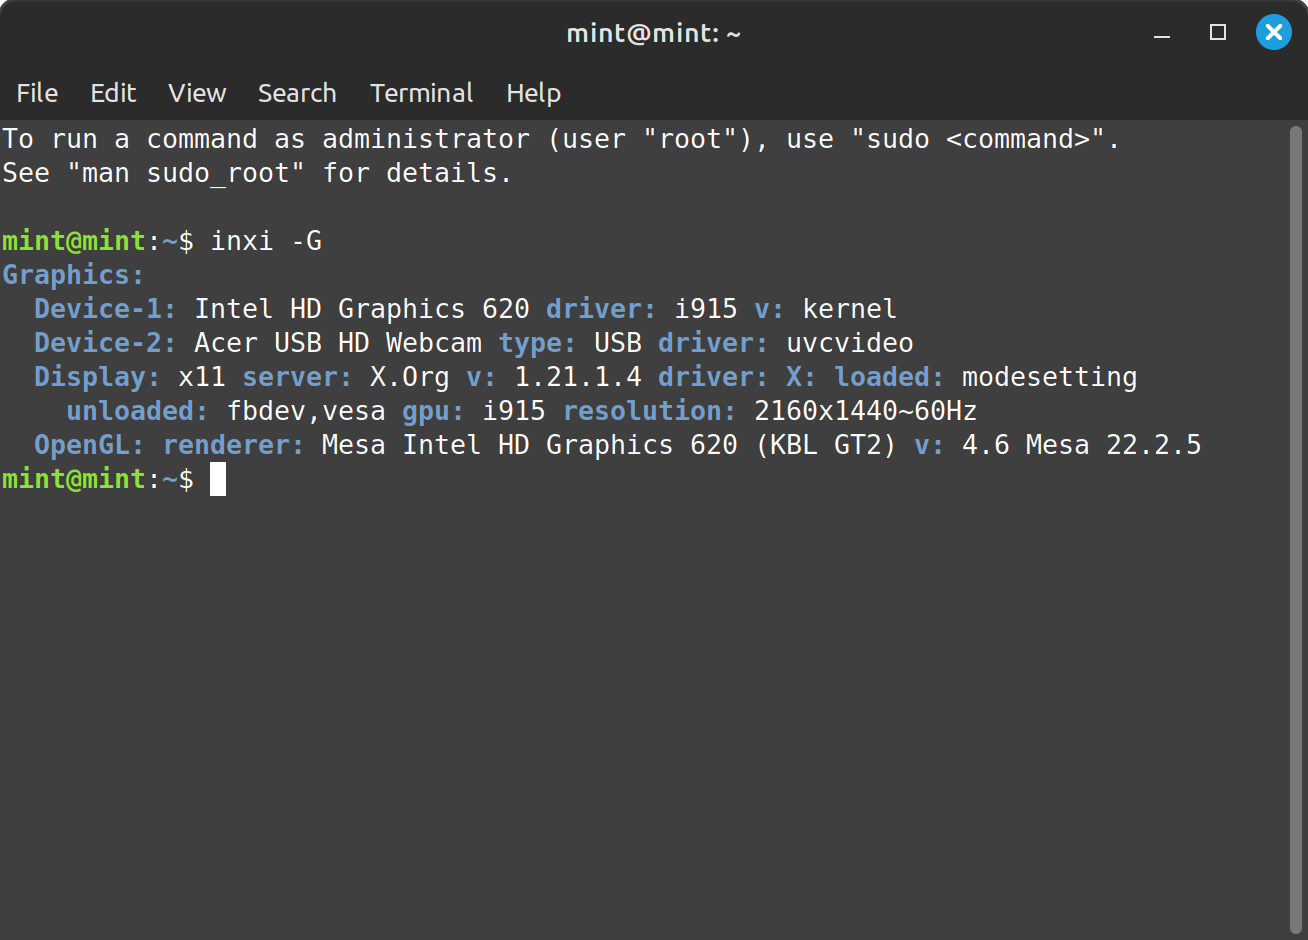The width and height of the screenshot is (1308, 940).
Task: Click the resolution value 2160x1440~60Hz
Action: 865,411
